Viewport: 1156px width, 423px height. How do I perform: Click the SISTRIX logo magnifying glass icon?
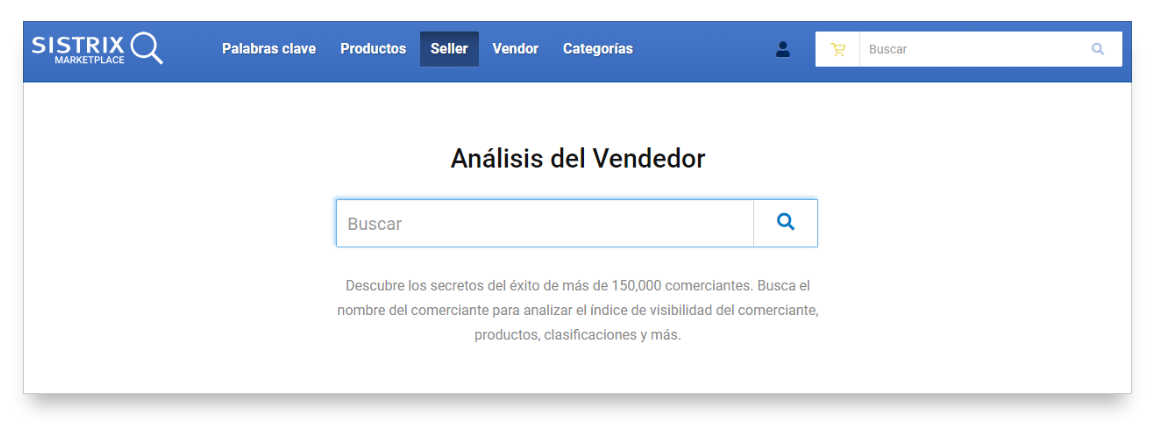146,47
